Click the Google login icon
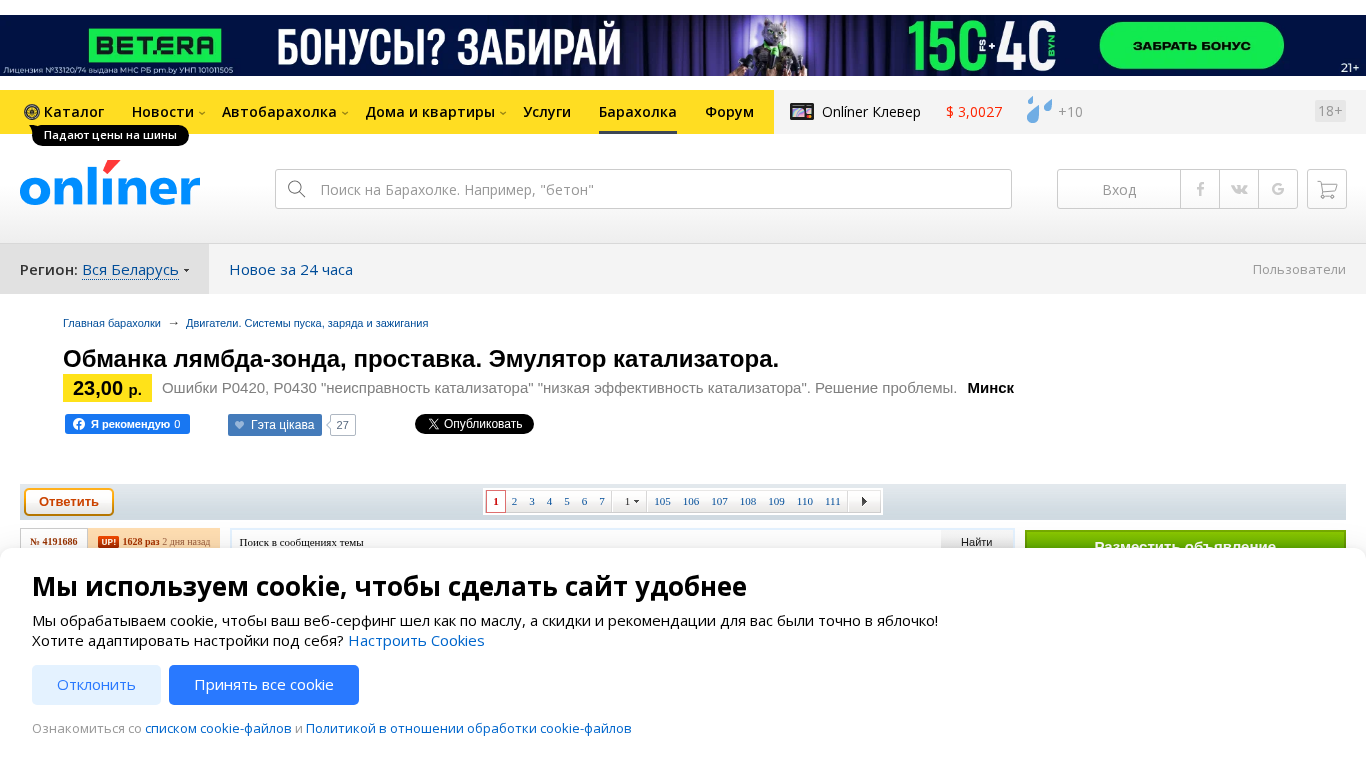 1278,189
